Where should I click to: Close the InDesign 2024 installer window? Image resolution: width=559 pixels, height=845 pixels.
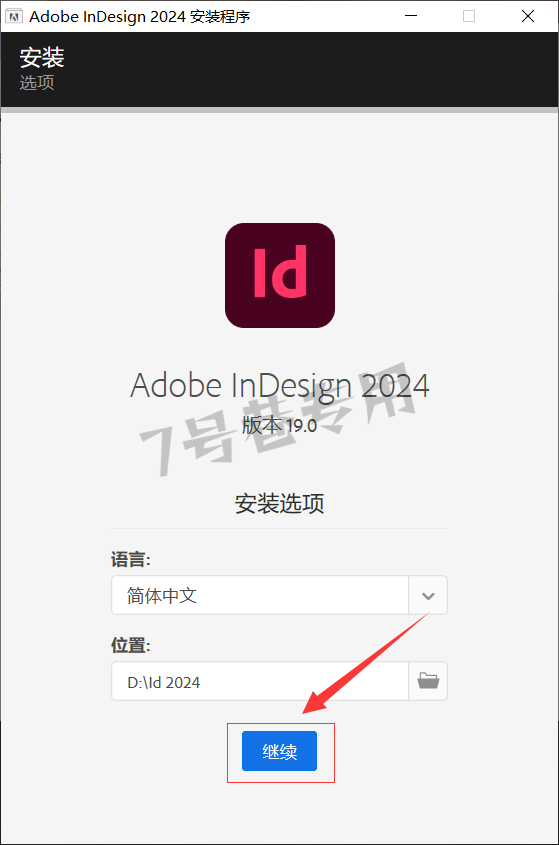(528, 16)
